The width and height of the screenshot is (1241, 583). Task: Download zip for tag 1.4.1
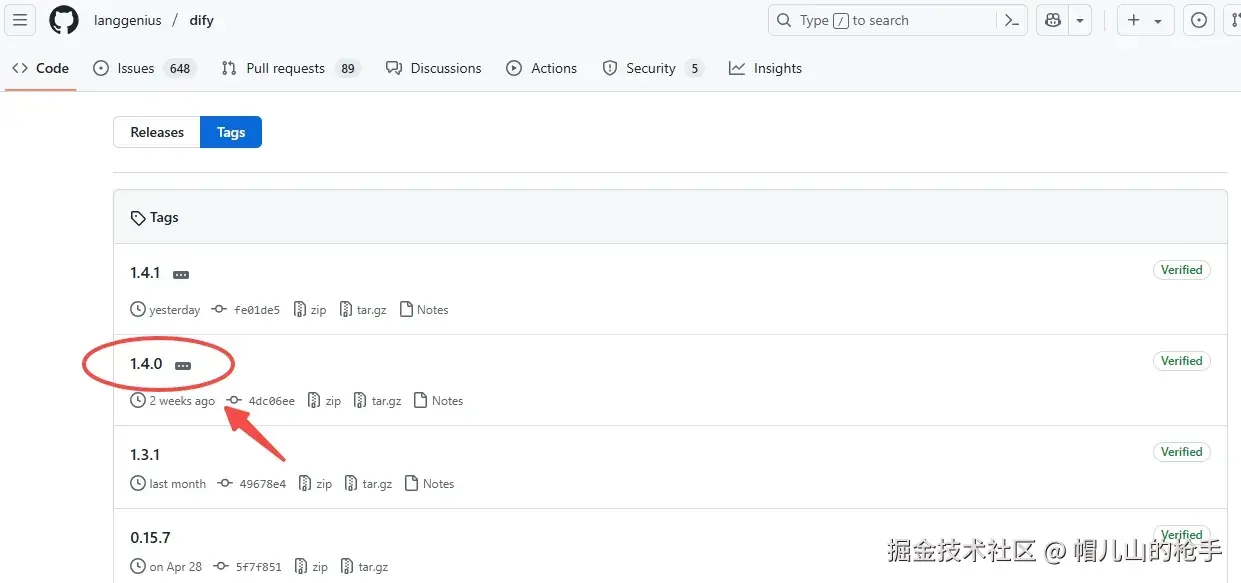tap(310, 310)
